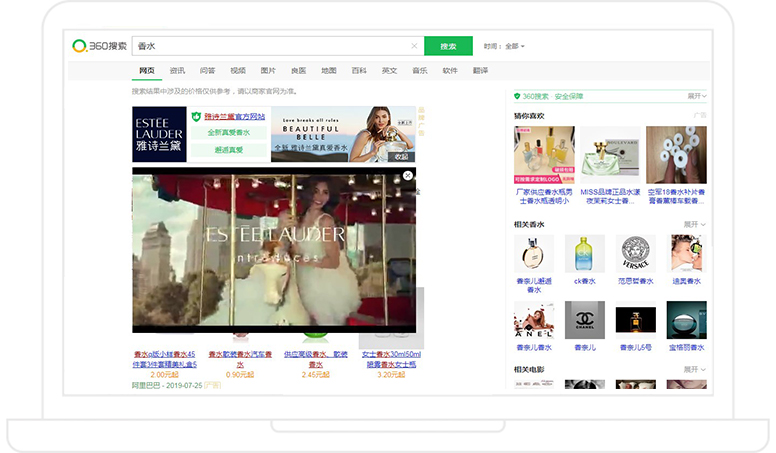Viewport: 776px width, 453px height.
Task: Open the 空军18香水补片 ad link
Action: tap(677, 196)
